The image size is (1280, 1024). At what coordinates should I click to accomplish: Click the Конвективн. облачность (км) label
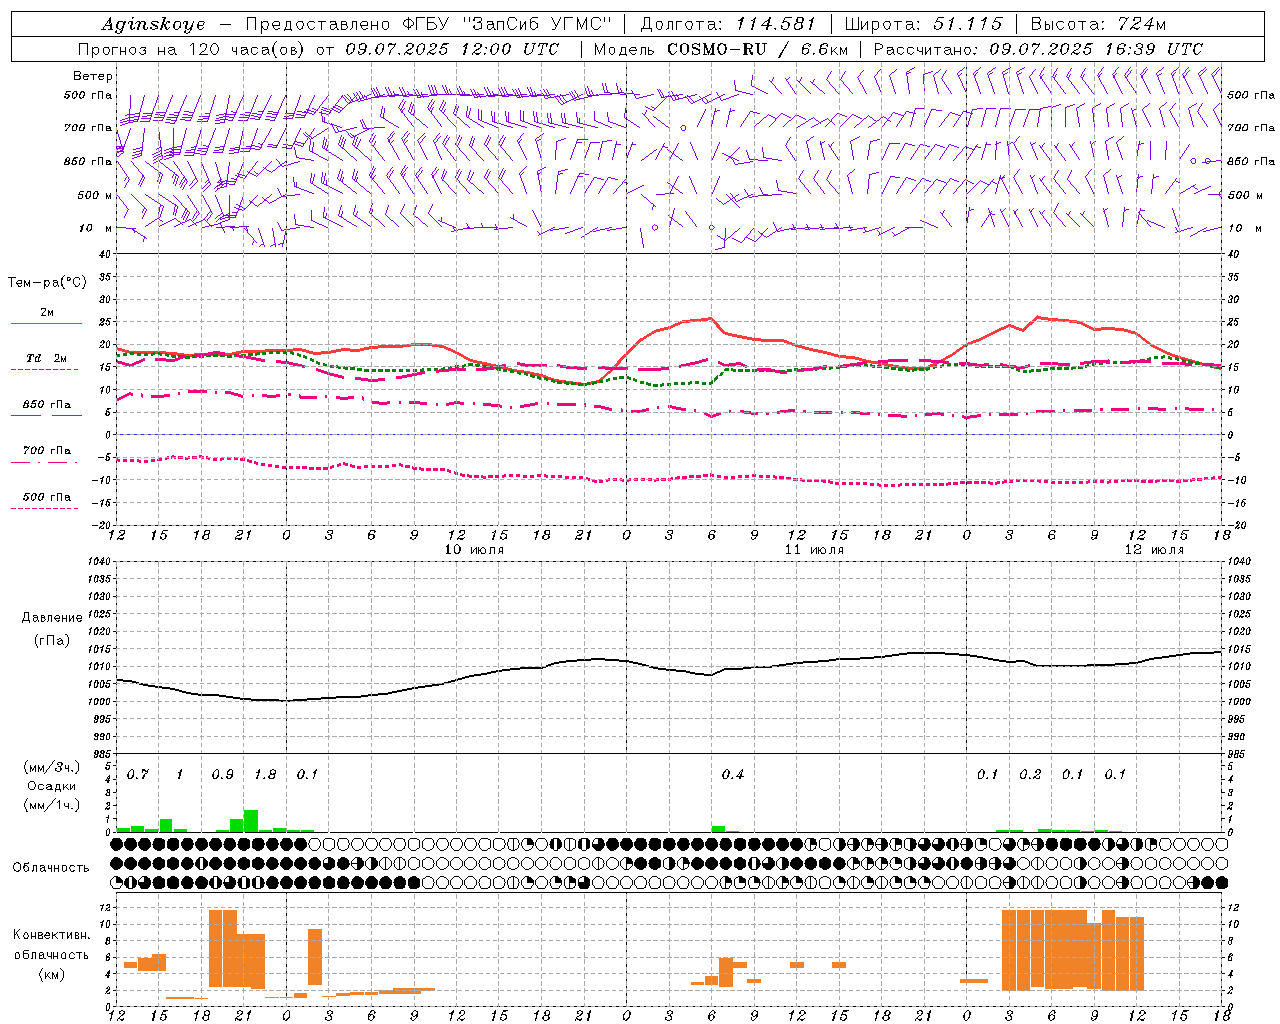[51, 954]
